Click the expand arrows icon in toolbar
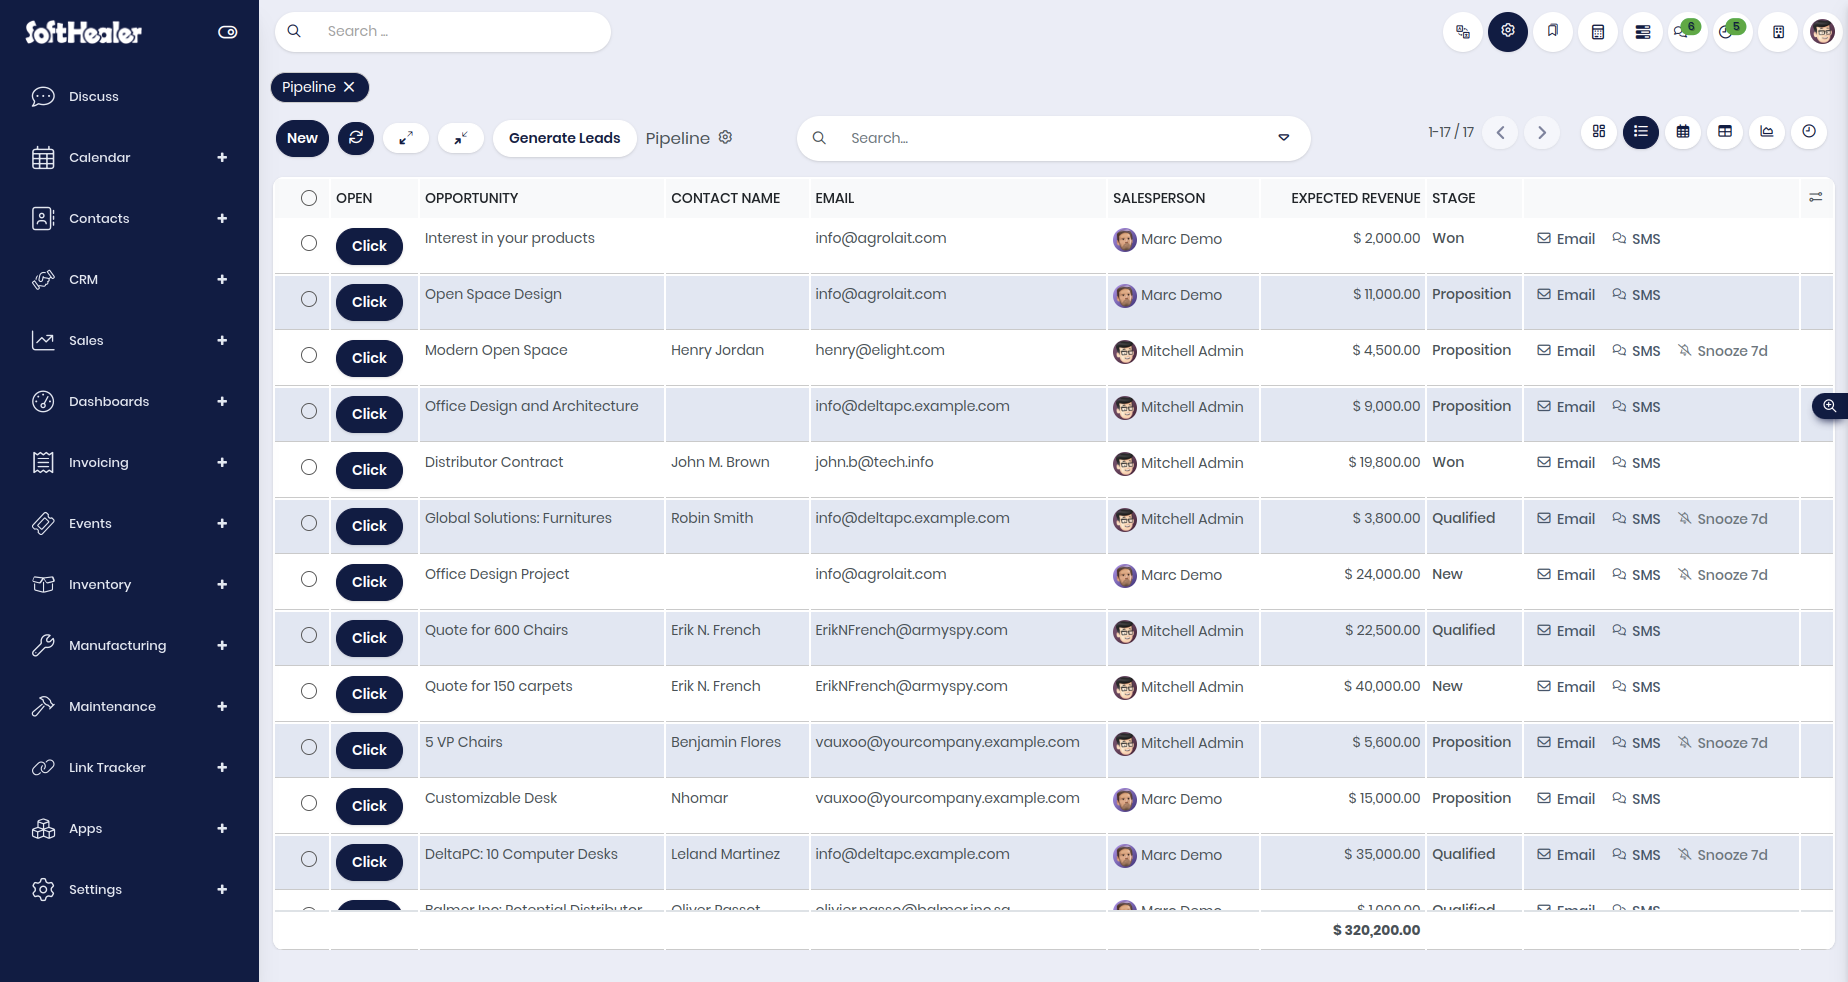1848x982 pixels. 406,138
